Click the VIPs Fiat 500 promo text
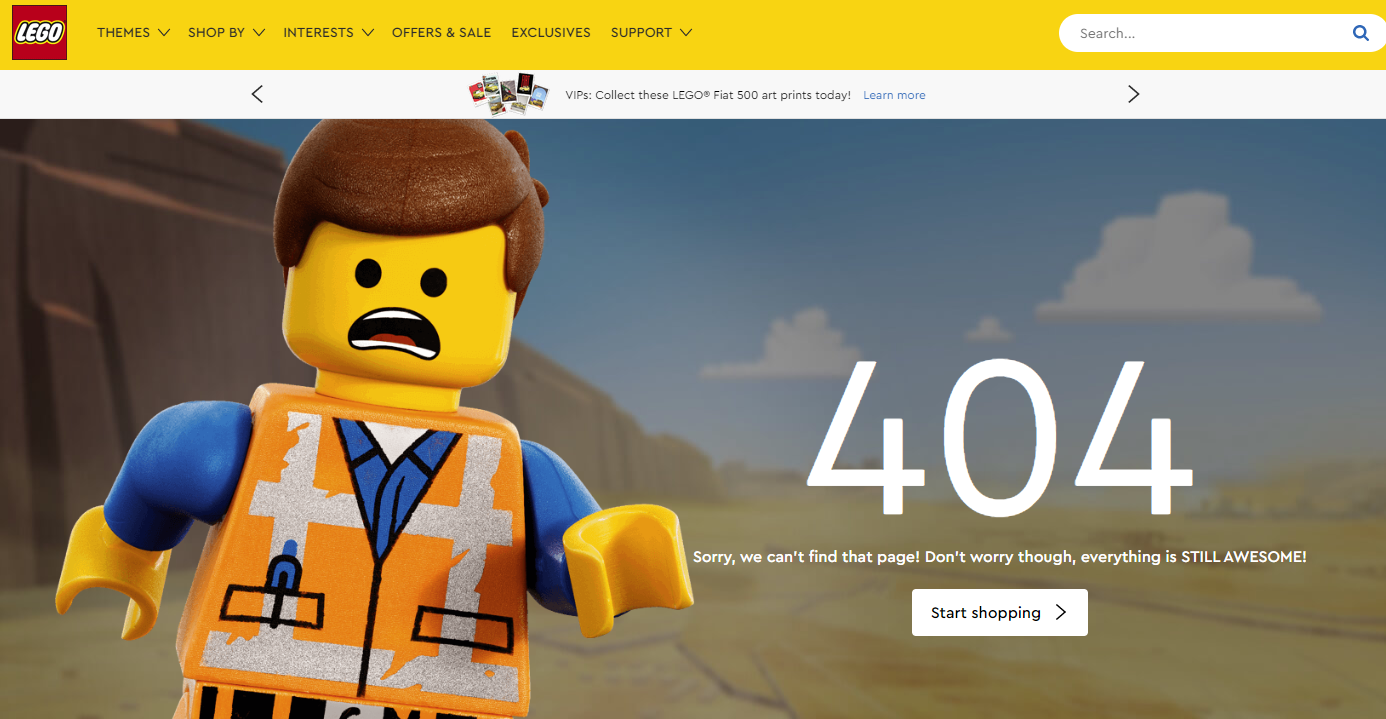 (x=707, y=95)
